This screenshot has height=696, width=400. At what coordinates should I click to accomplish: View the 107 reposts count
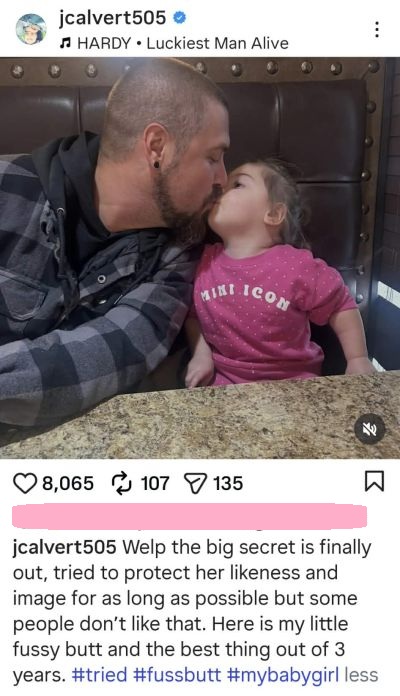155,483
